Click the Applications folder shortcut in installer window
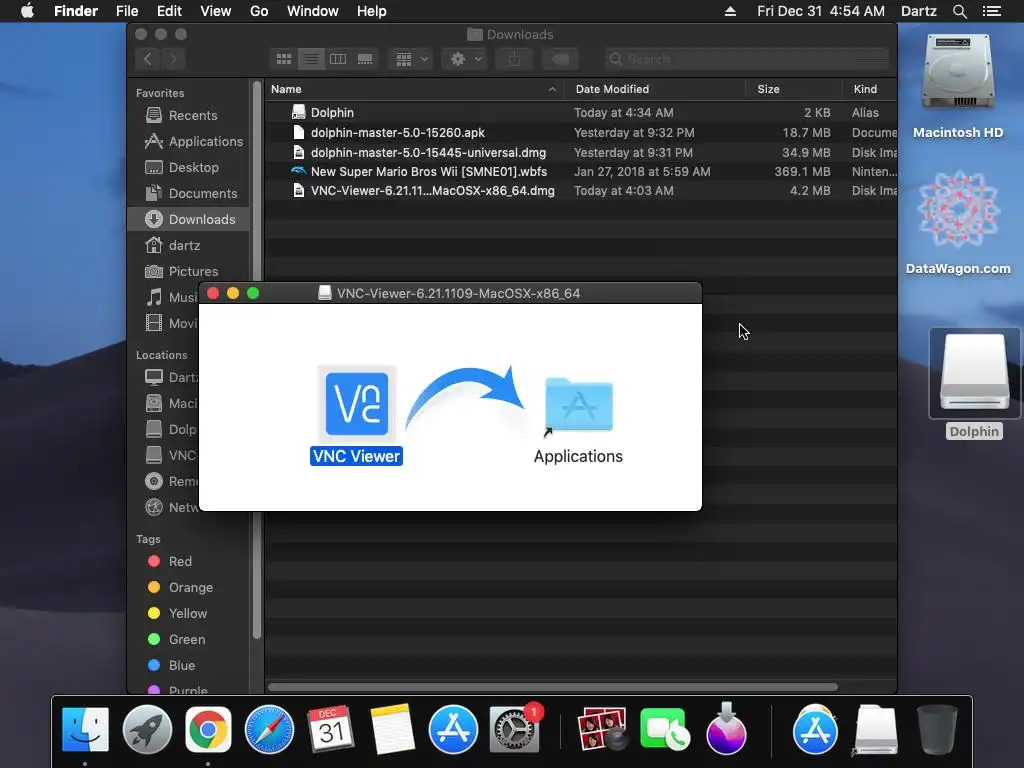This screenshot has width=1024, height=768. coord(579,405)
